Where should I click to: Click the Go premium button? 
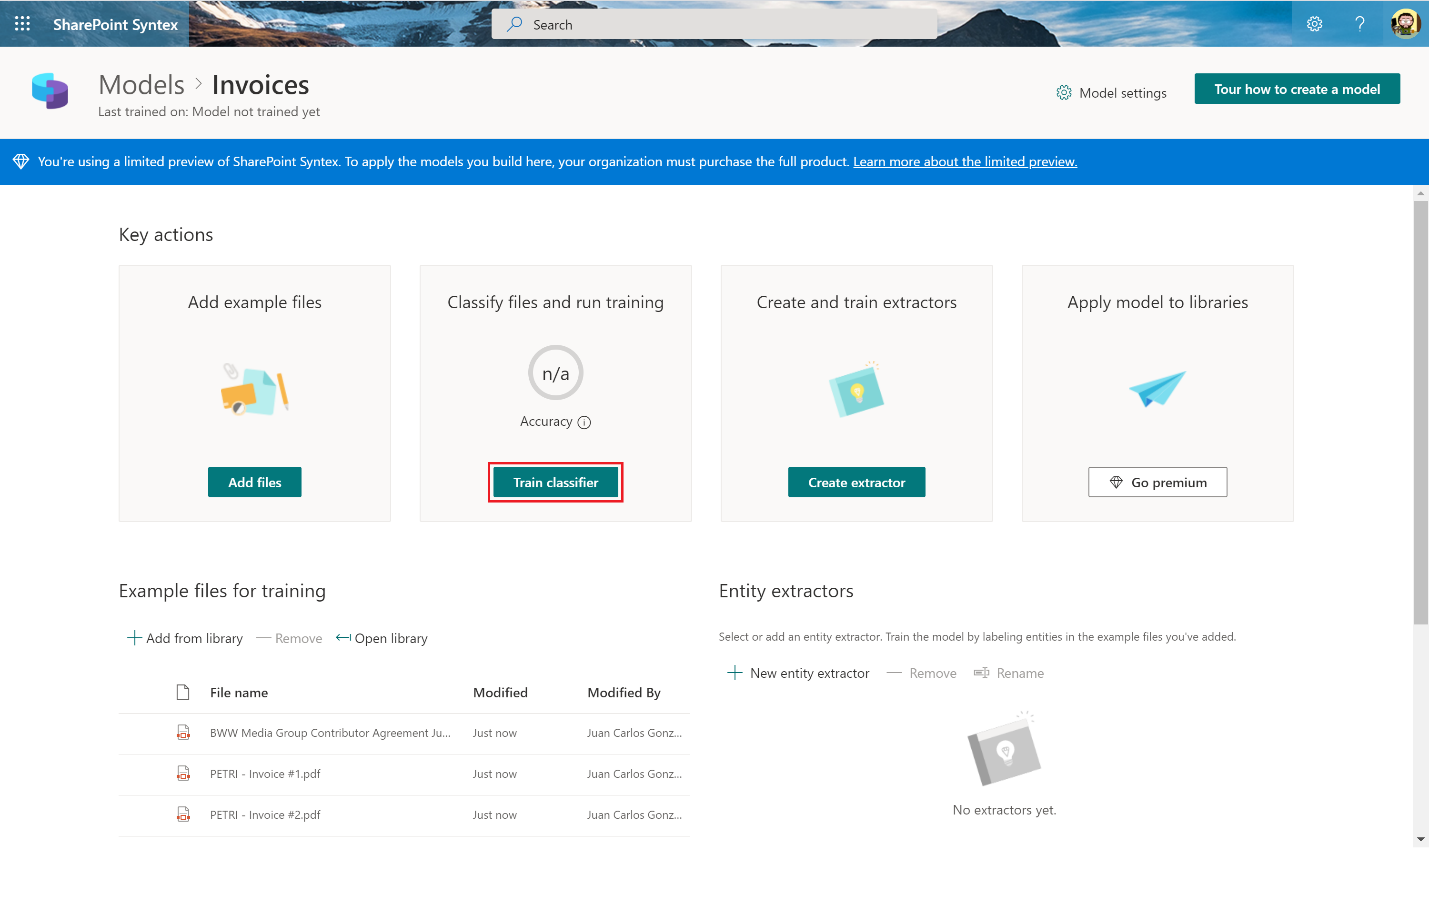click(x=1157, y=482)
